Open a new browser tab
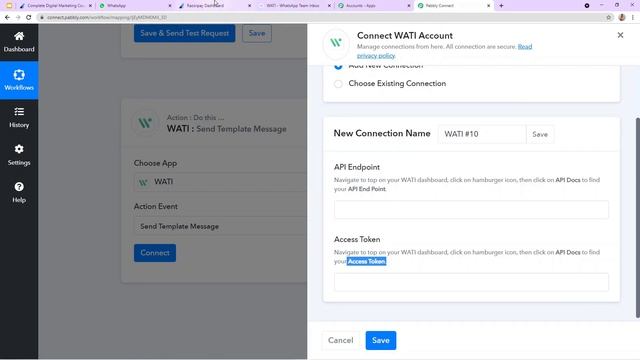The image size is (640, 360). click(501, 6)
